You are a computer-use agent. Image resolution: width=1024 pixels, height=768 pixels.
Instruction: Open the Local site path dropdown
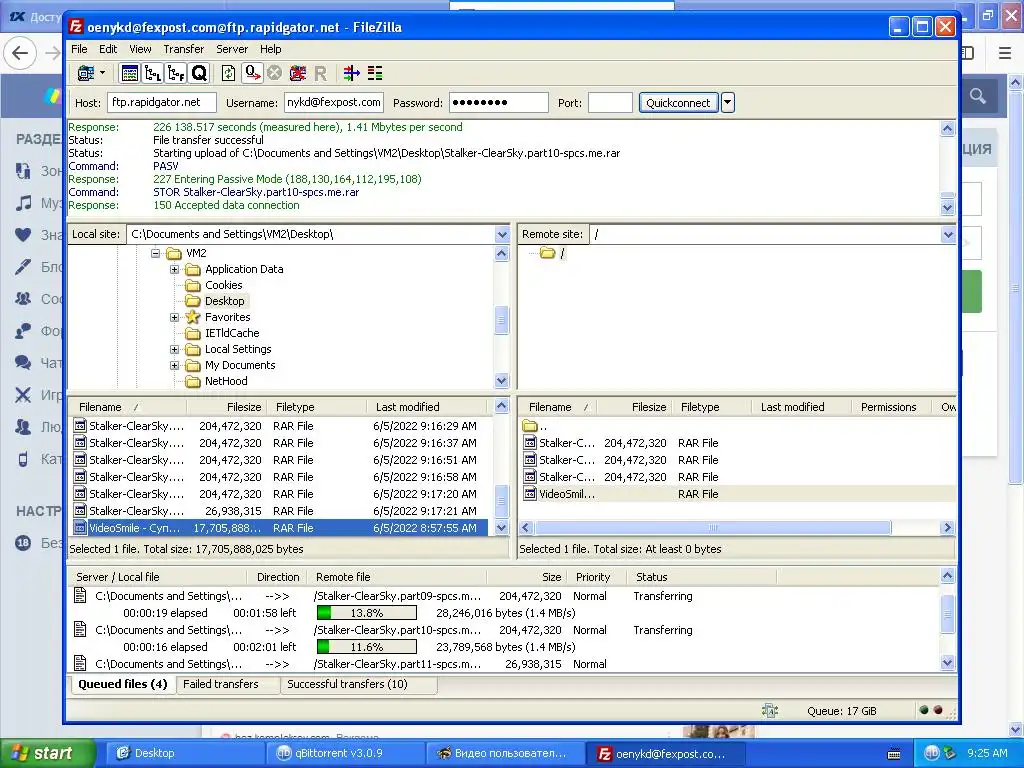tap(502, 234)
